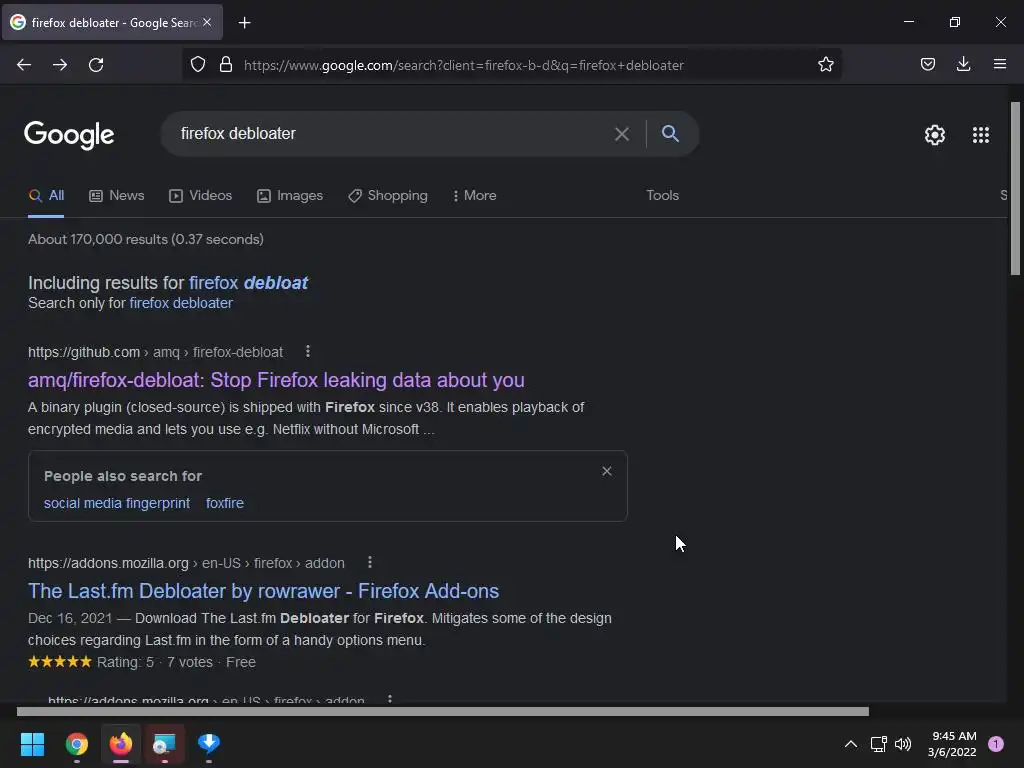1024x768 pixels.
Task: Open the blue download arrow taskbar app
Action: coord(209,743)
